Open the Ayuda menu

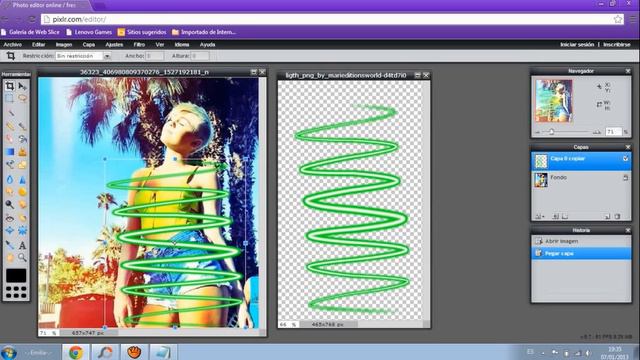click(207, 44)
